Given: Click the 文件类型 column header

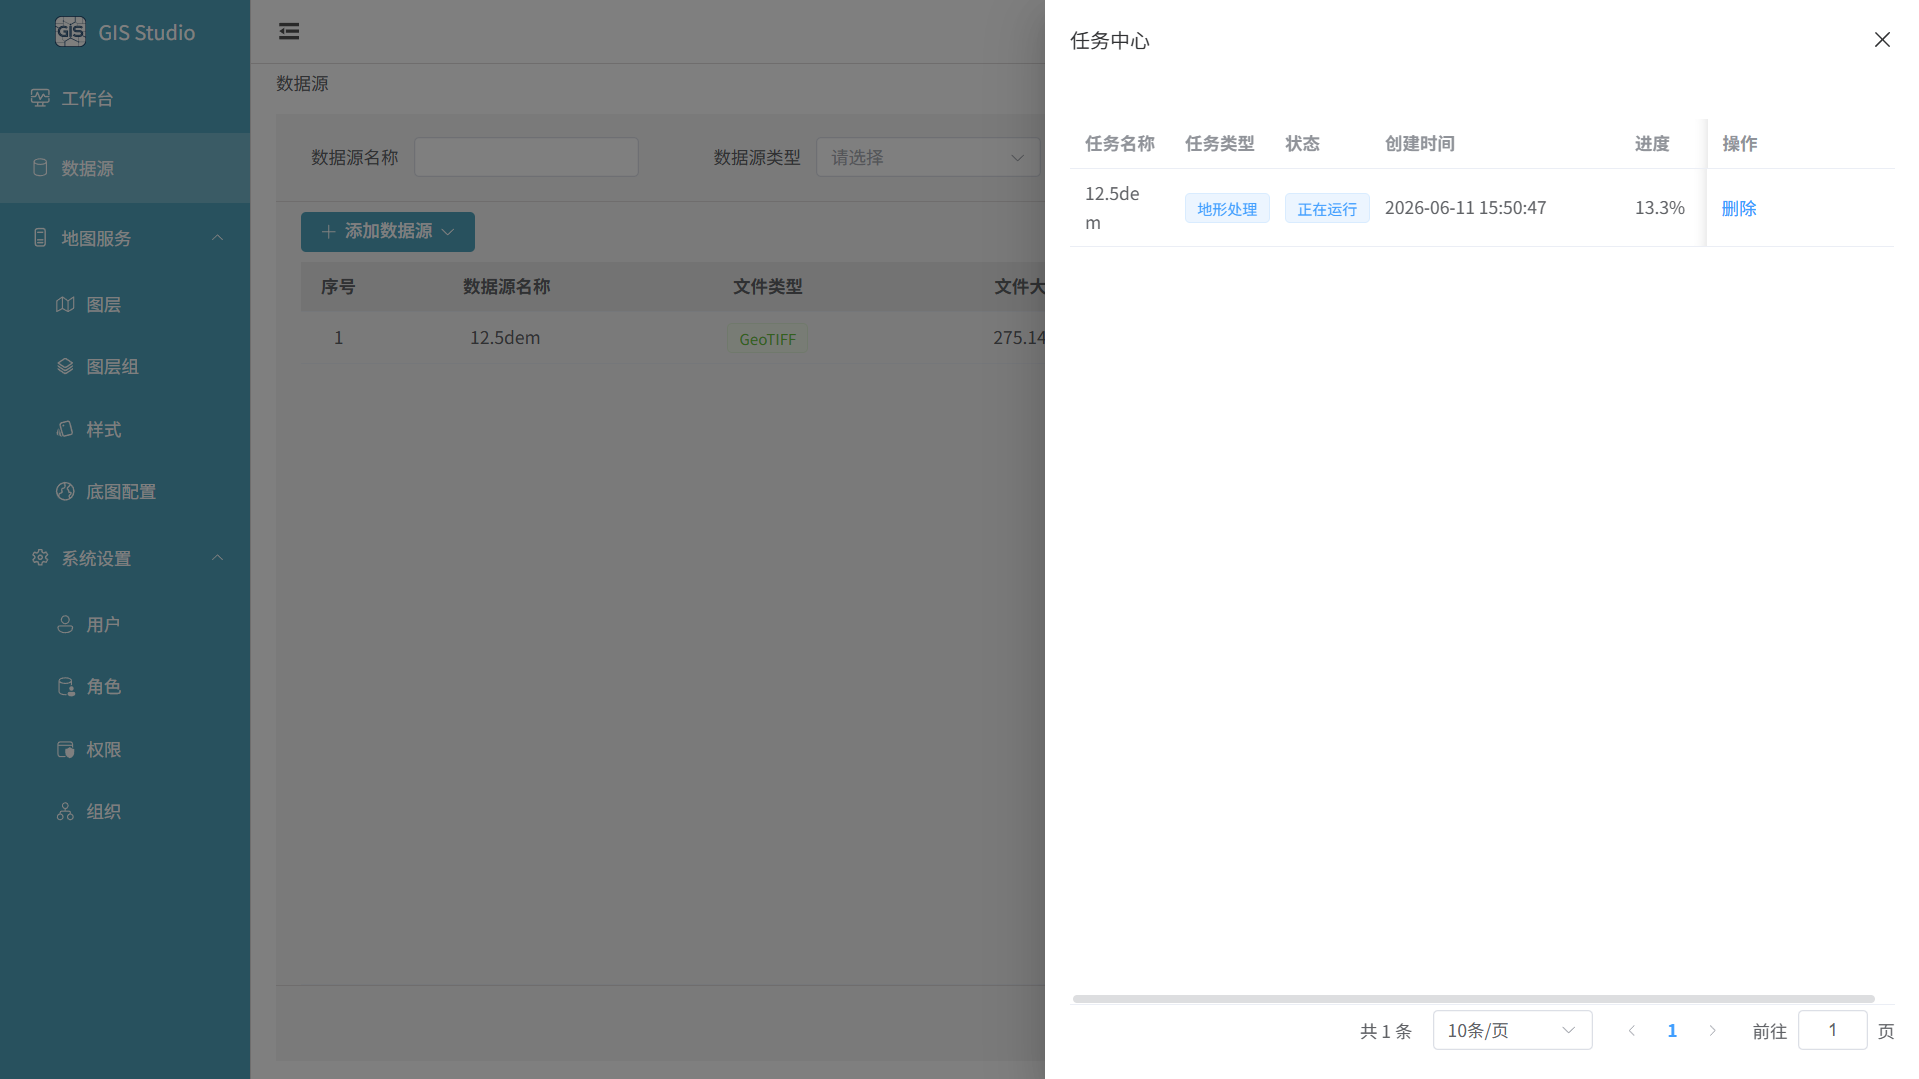Looking at the screenshot, I should tap(768, 287).
